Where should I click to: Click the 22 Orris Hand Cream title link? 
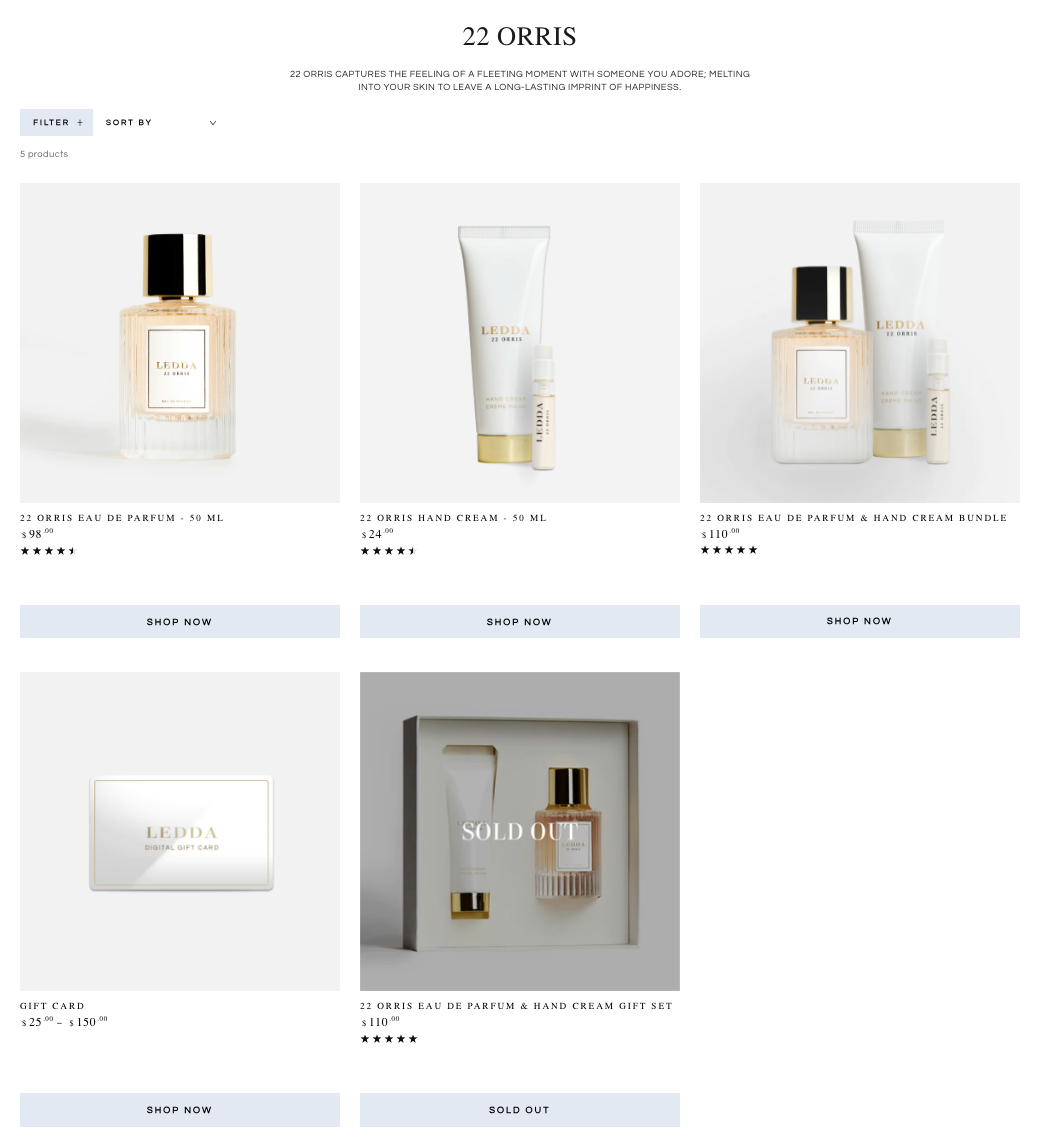(453, 518)
